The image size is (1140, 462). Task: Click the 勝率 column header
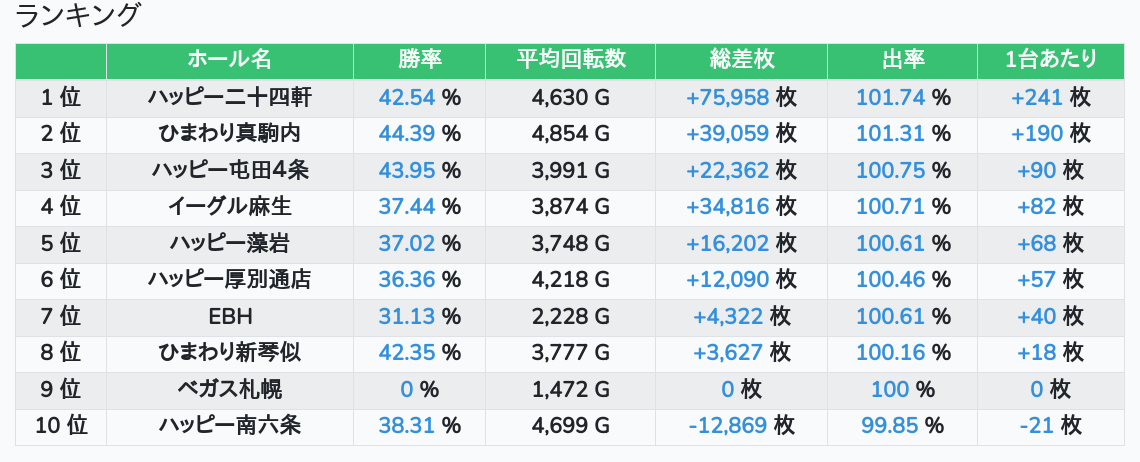pos(419,60)
